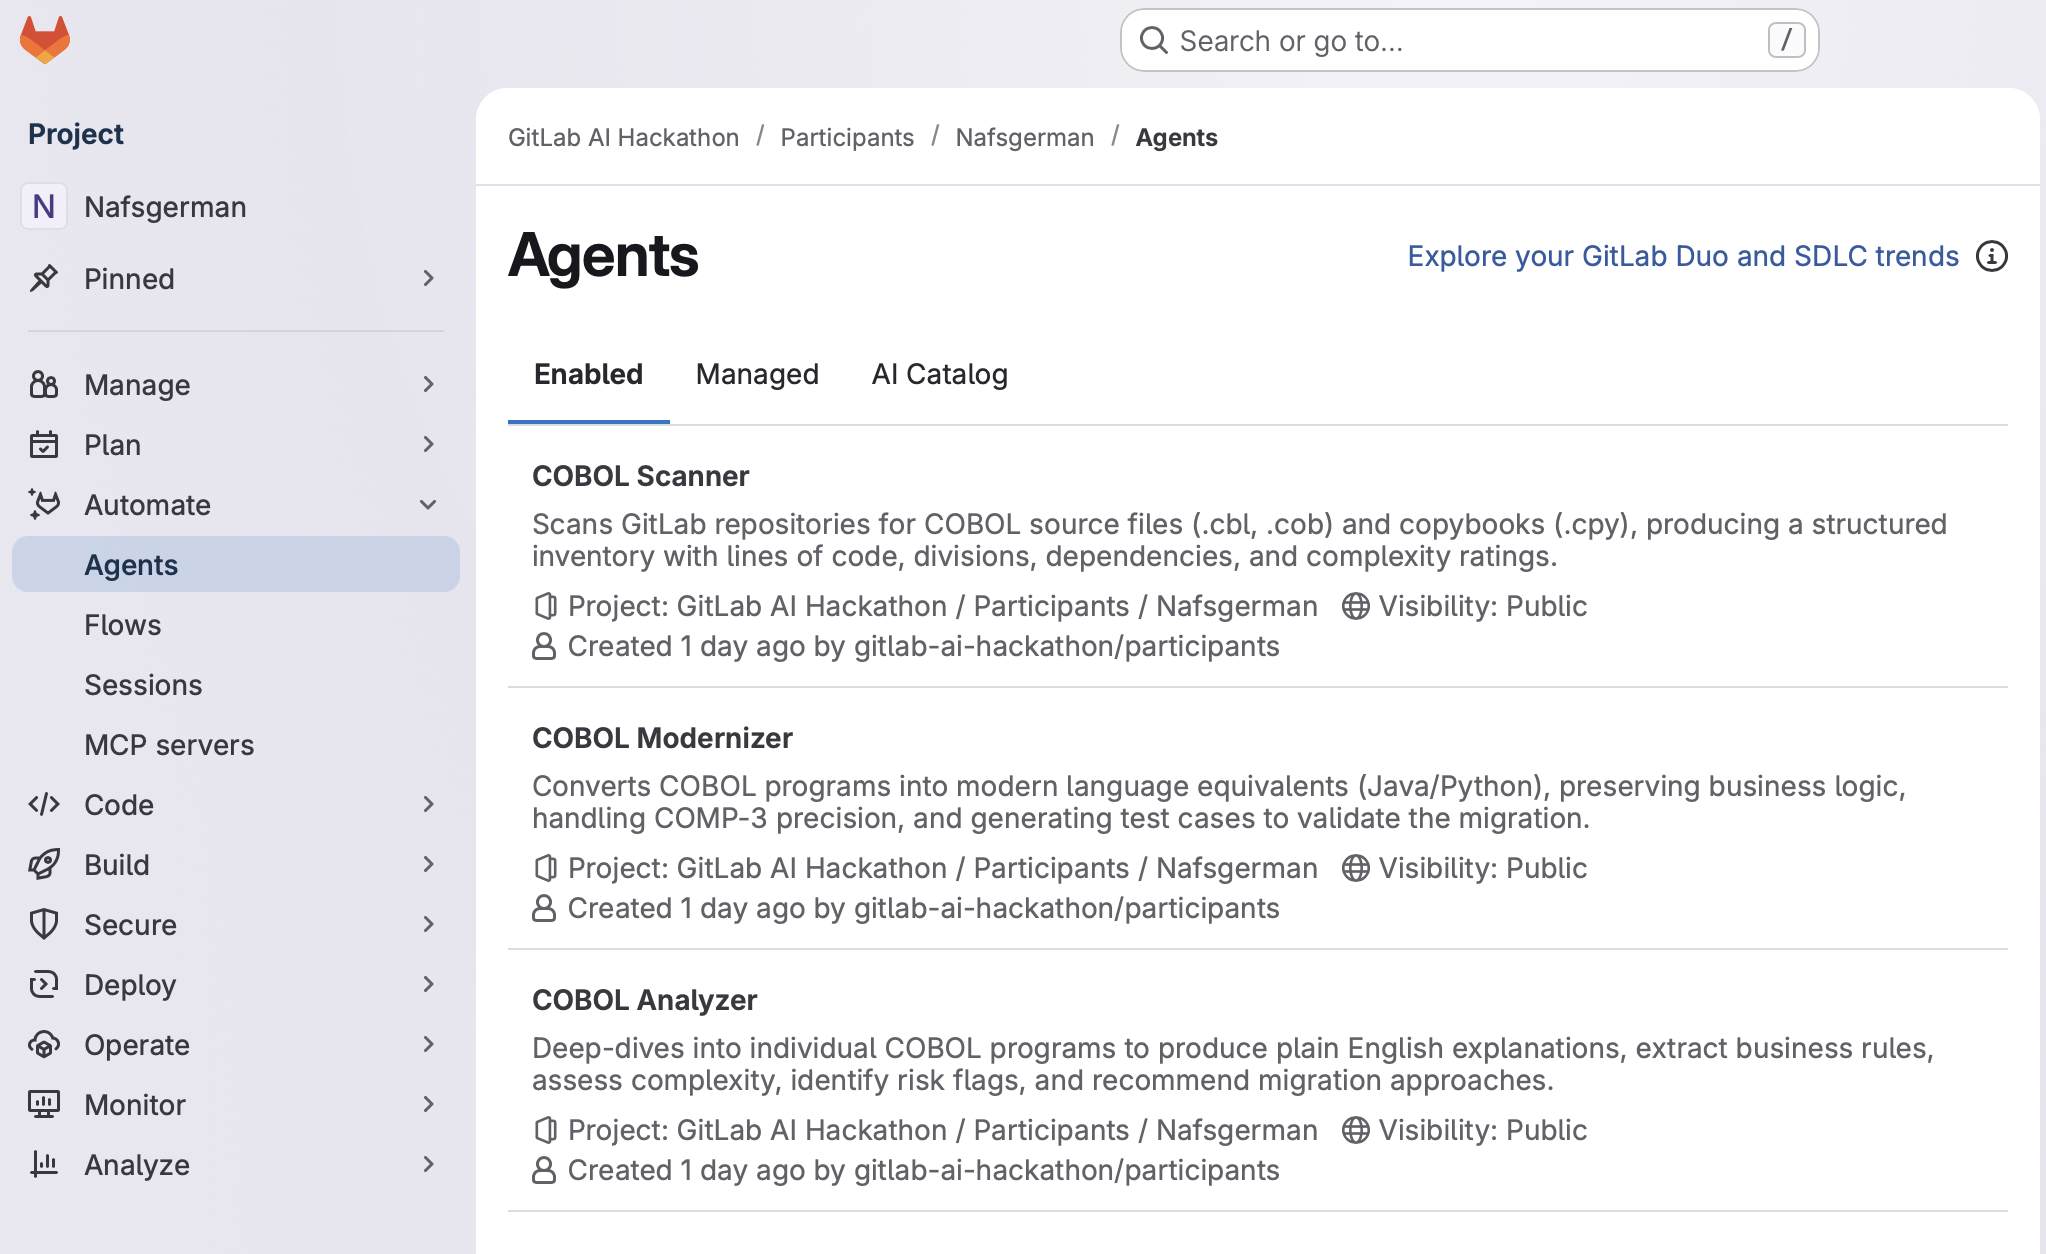Expand the Analyze section chevron
Viewport: 2046px width, 1254px height.
428,1165
